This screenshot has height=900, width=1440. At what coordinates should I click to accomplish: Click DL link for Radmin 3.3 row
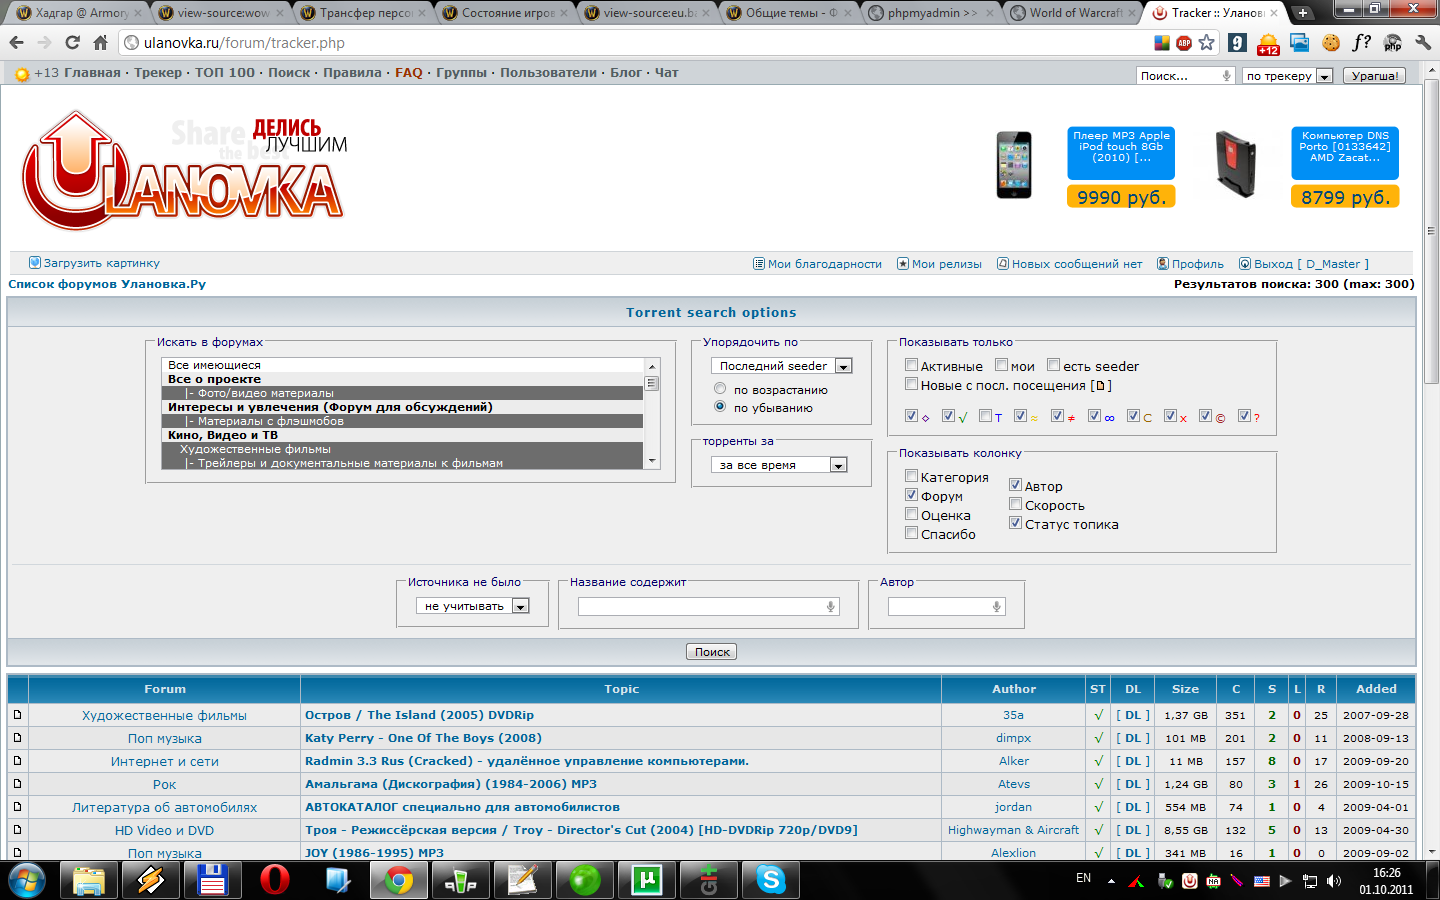[x=1133, y=761]
